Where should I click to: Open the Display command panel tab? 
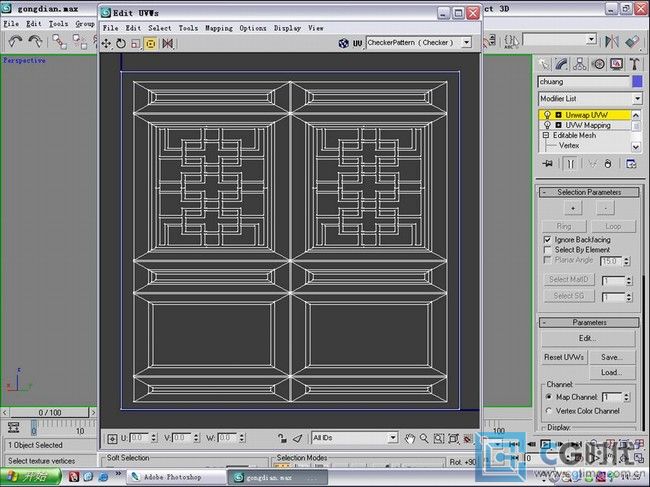[x=616, y=64]
